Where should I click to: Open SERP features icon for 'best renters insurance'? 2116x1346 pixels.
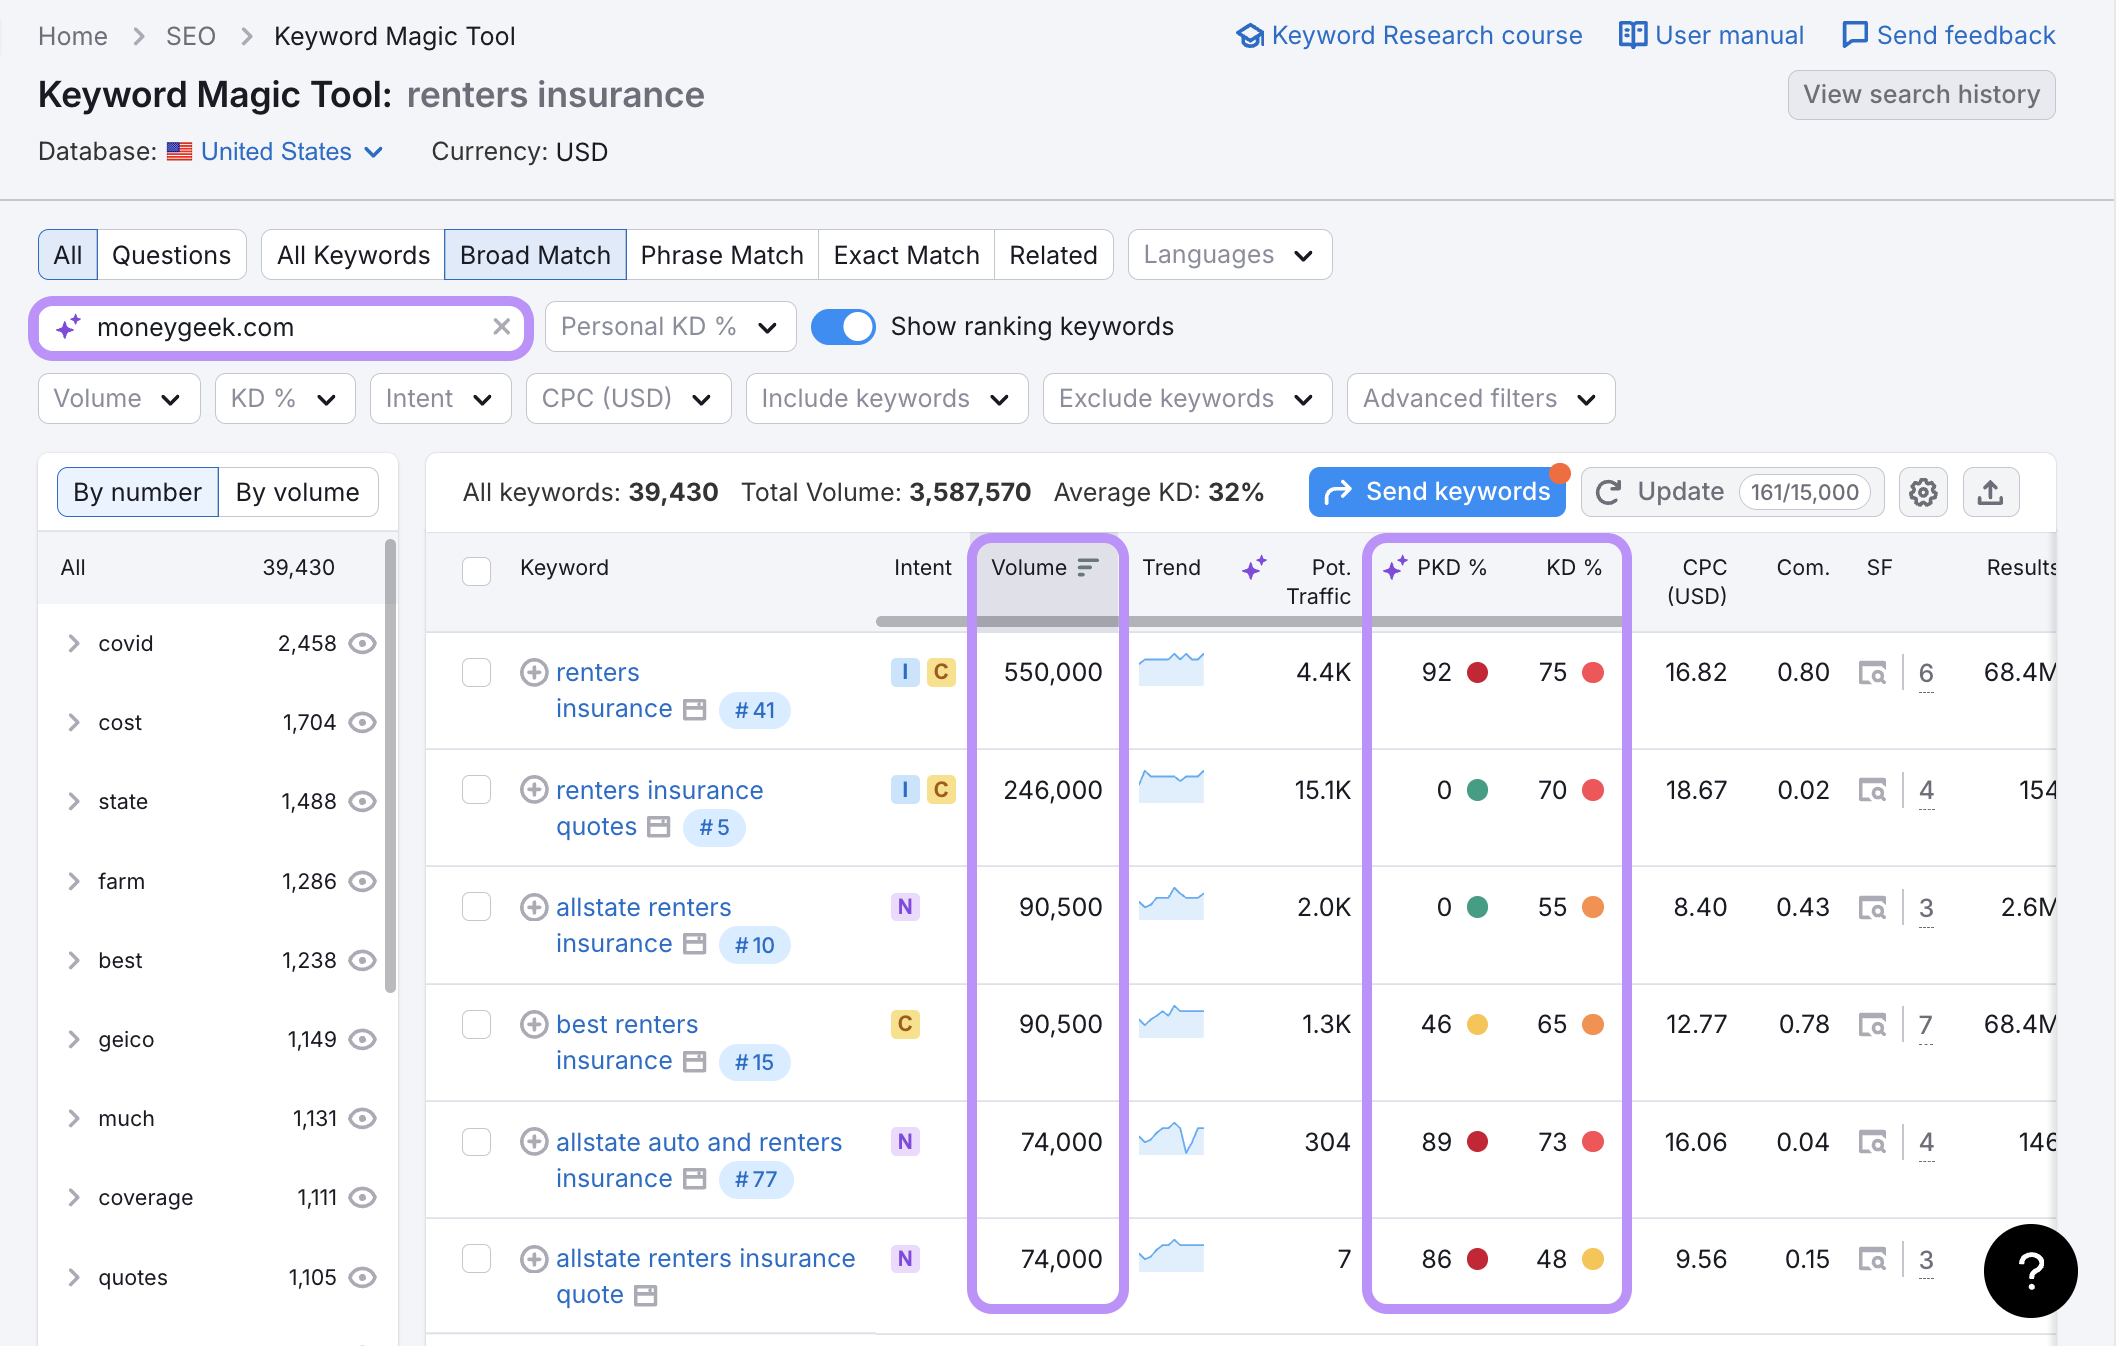click(1871, 1025)
